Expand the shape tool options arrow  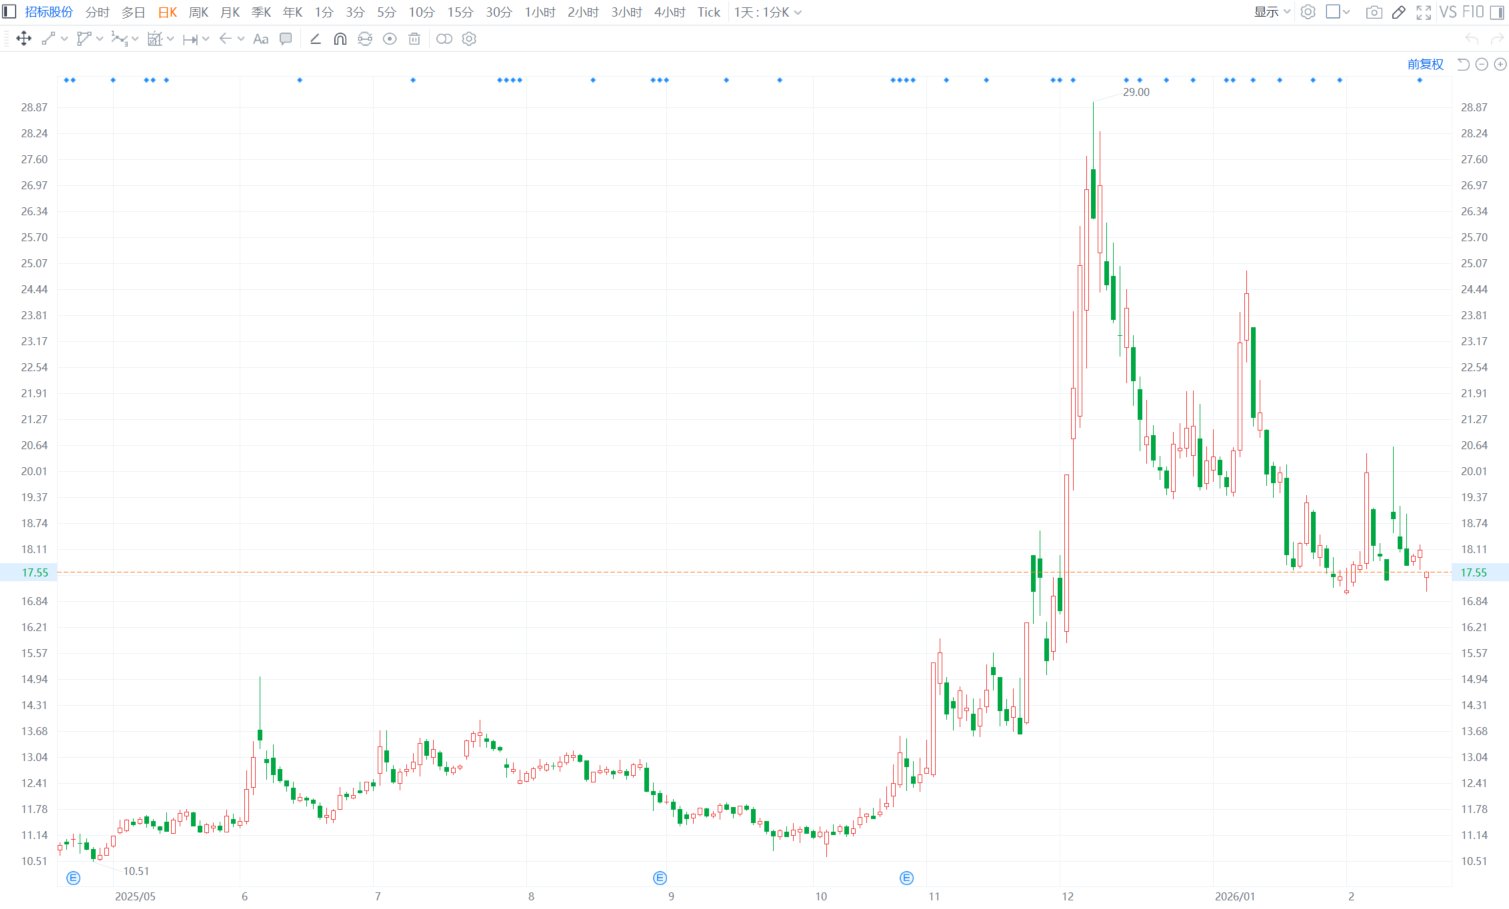100,39
